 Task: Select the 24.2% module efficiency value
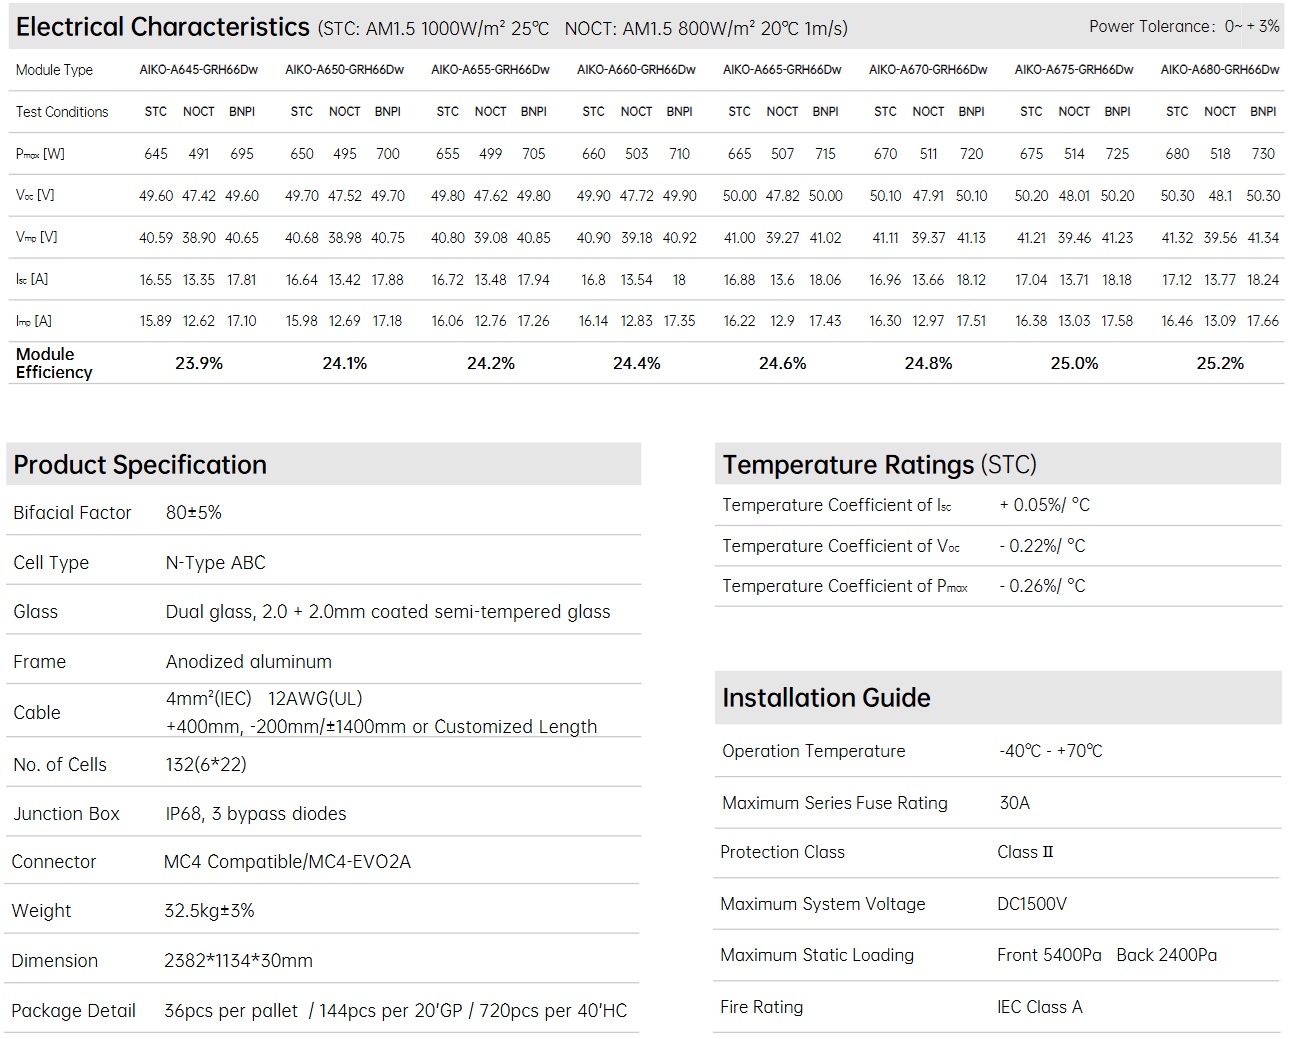click(491, 364)
